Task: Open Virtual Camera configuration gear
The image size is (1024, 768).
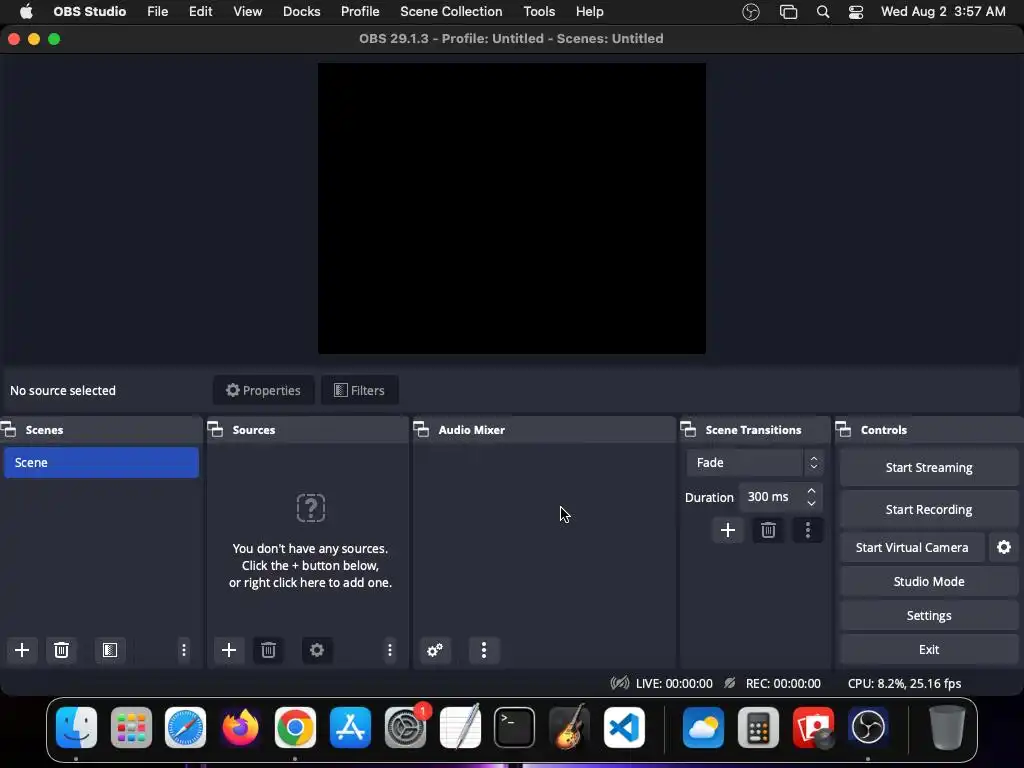Action: (1004, 547)
